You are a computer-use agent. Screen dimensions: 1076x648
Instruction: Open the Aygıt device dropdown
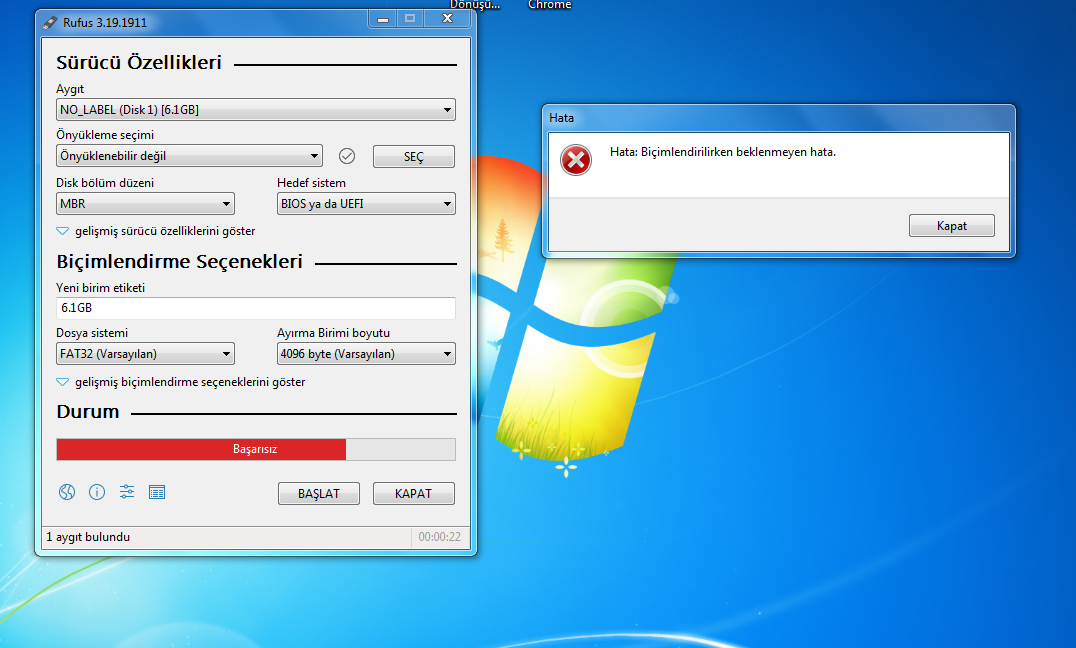point(256,110)
